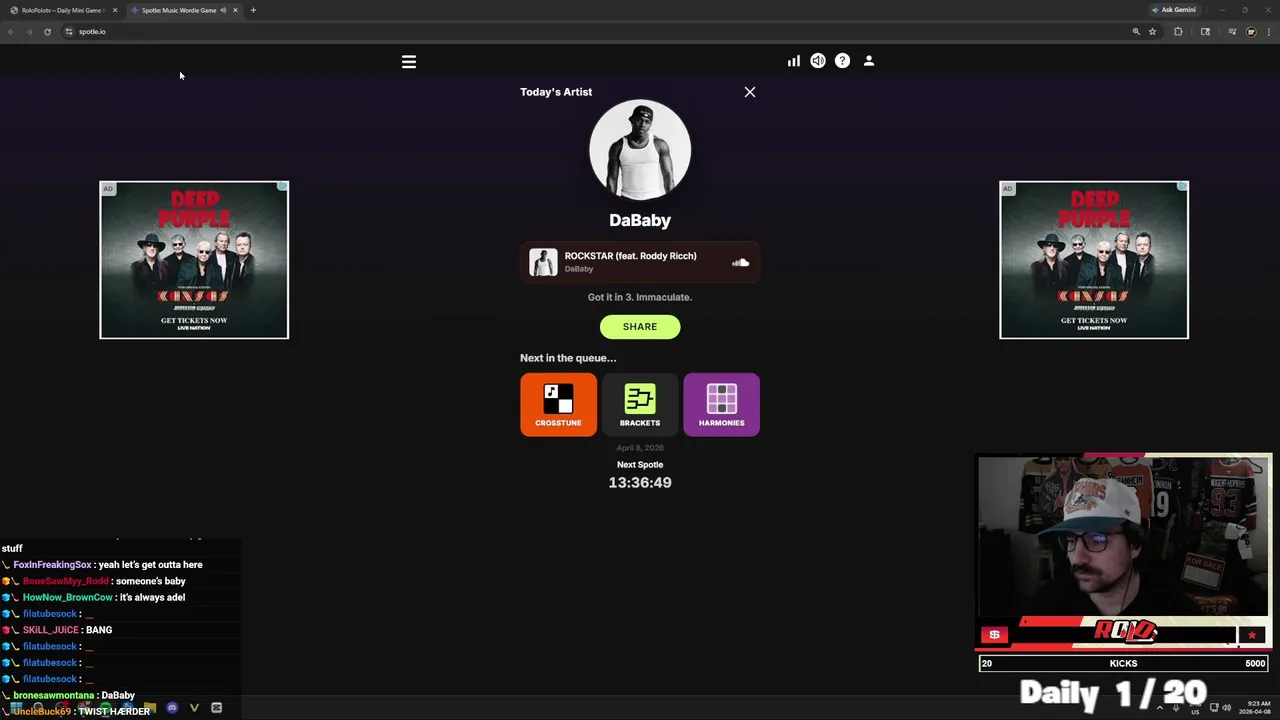This screenshot has height=720, width=1280.
Task: Click the Next Spotle countdown 13:36:49
Action: [640, 483]
